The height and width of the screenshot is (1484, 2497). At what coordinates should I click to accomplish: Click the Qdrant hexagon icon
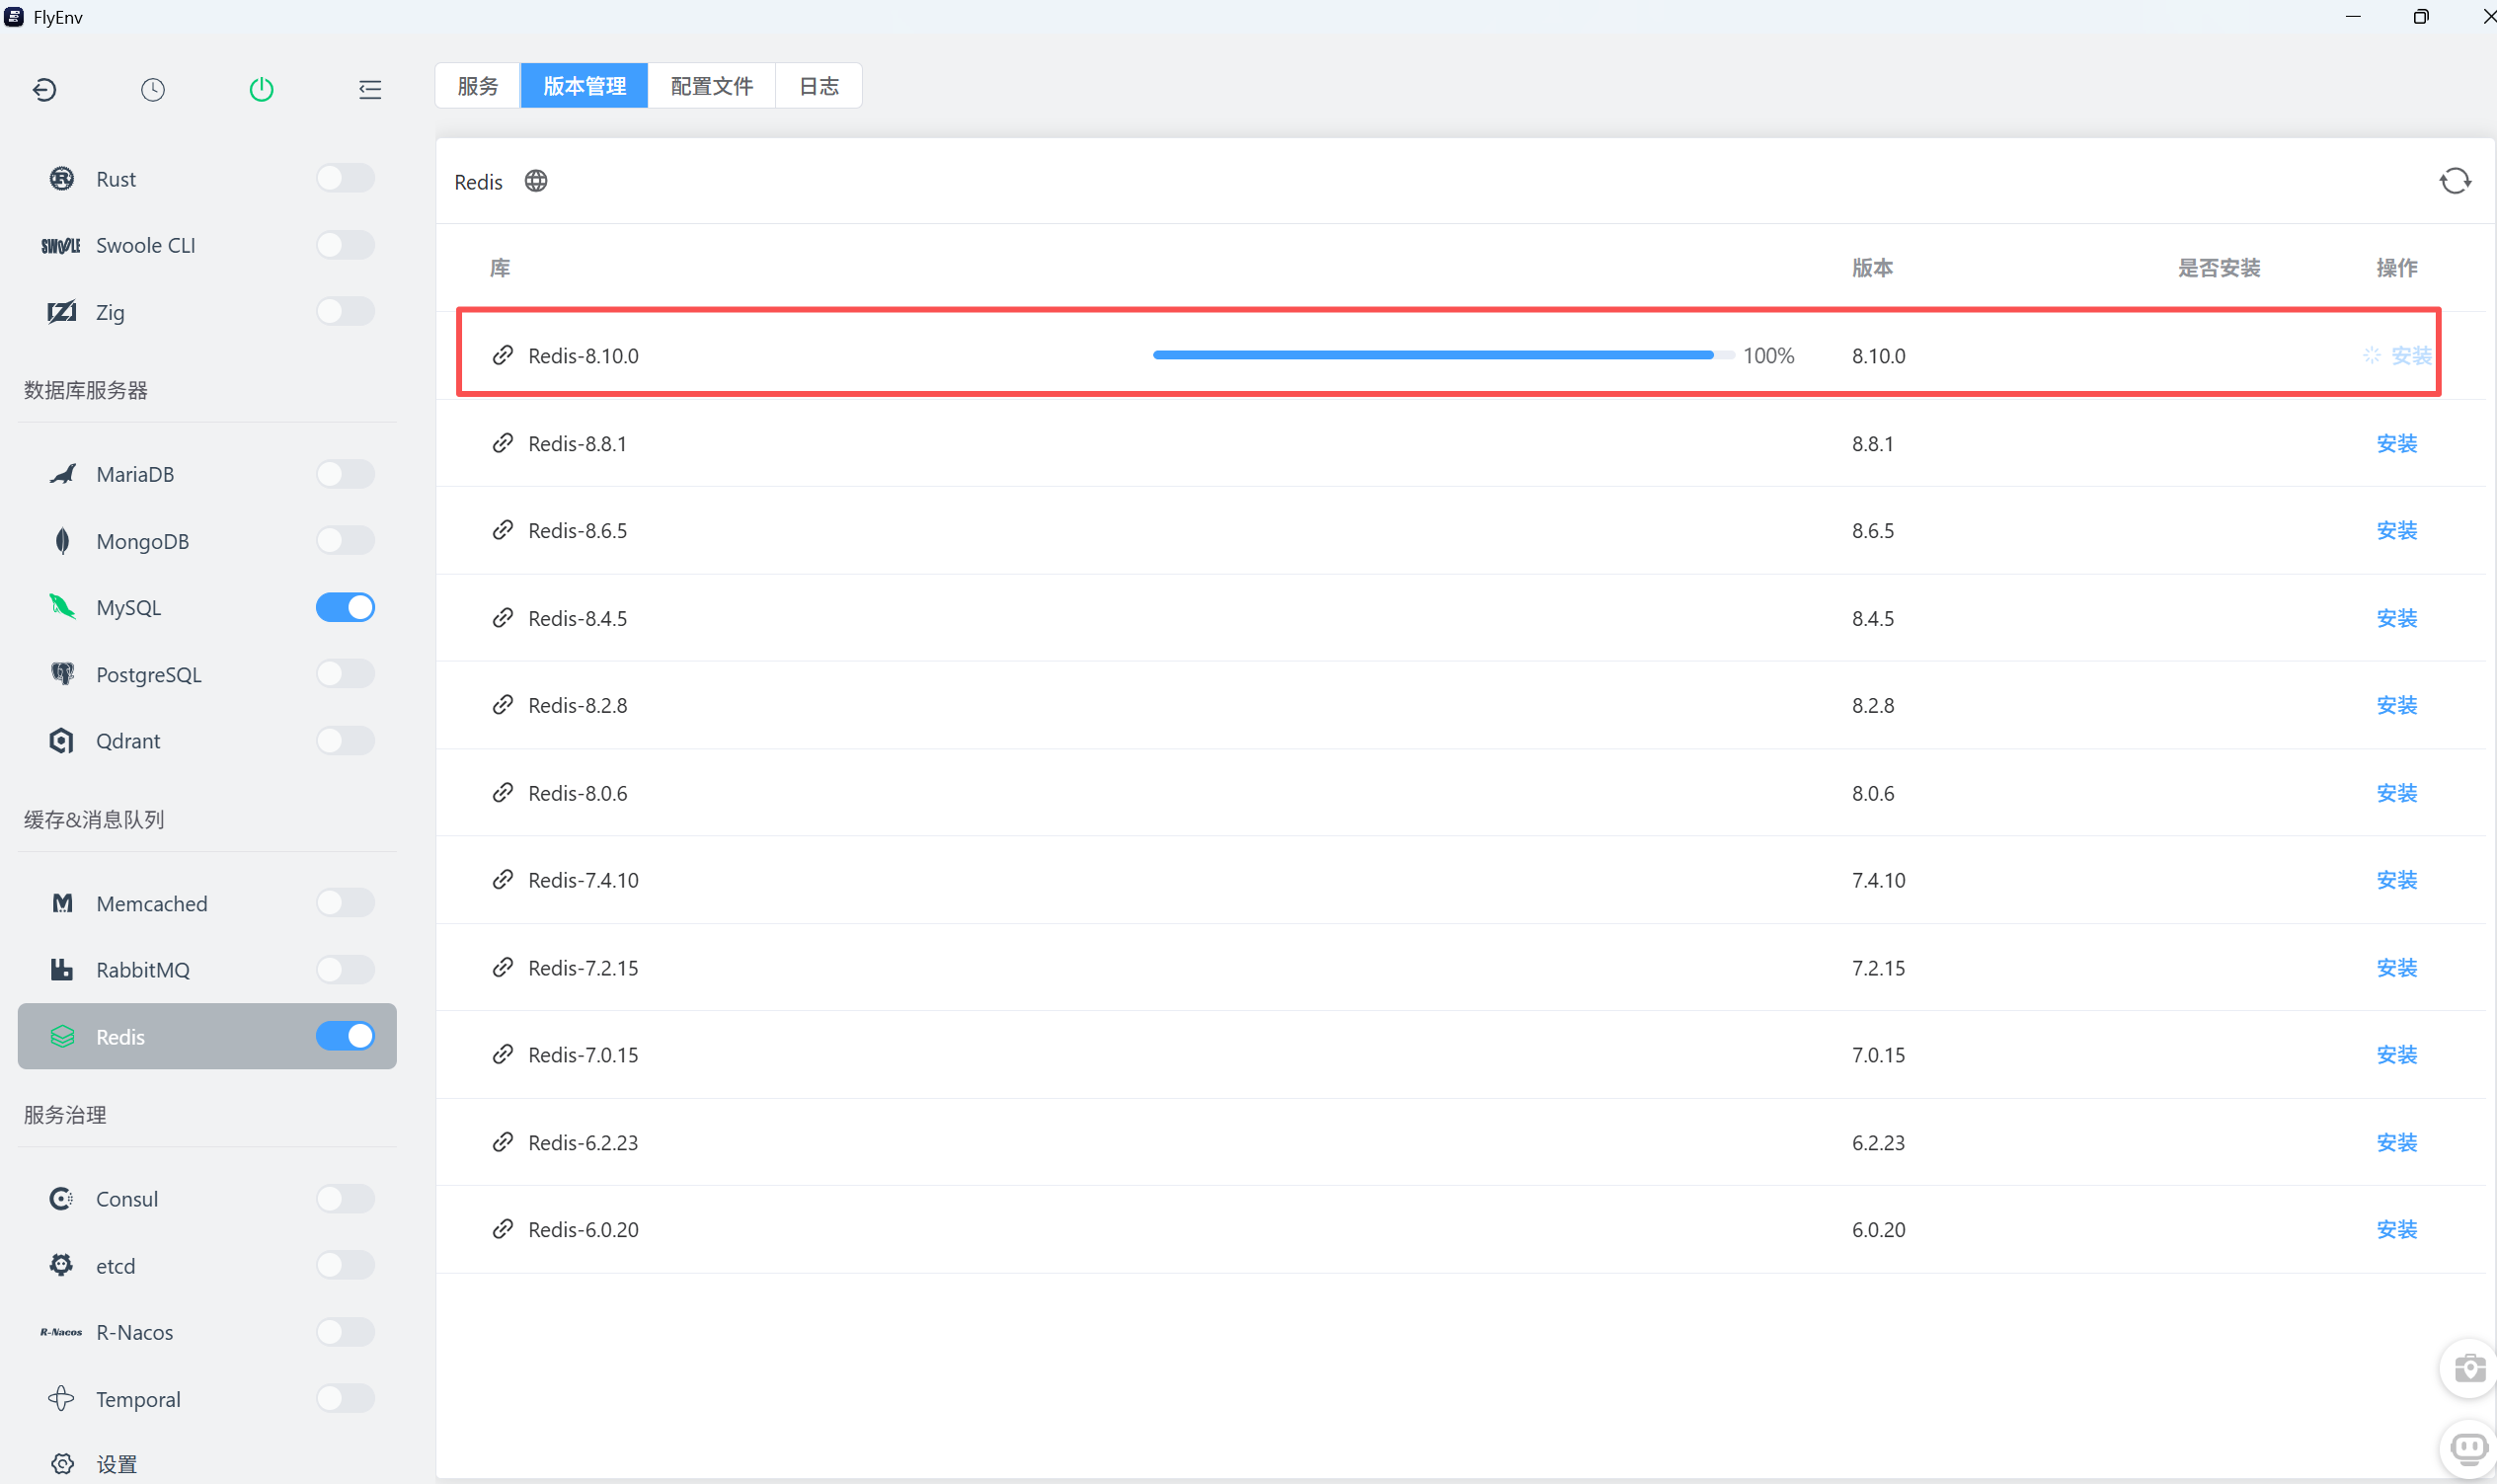click(x=62, y=741)
